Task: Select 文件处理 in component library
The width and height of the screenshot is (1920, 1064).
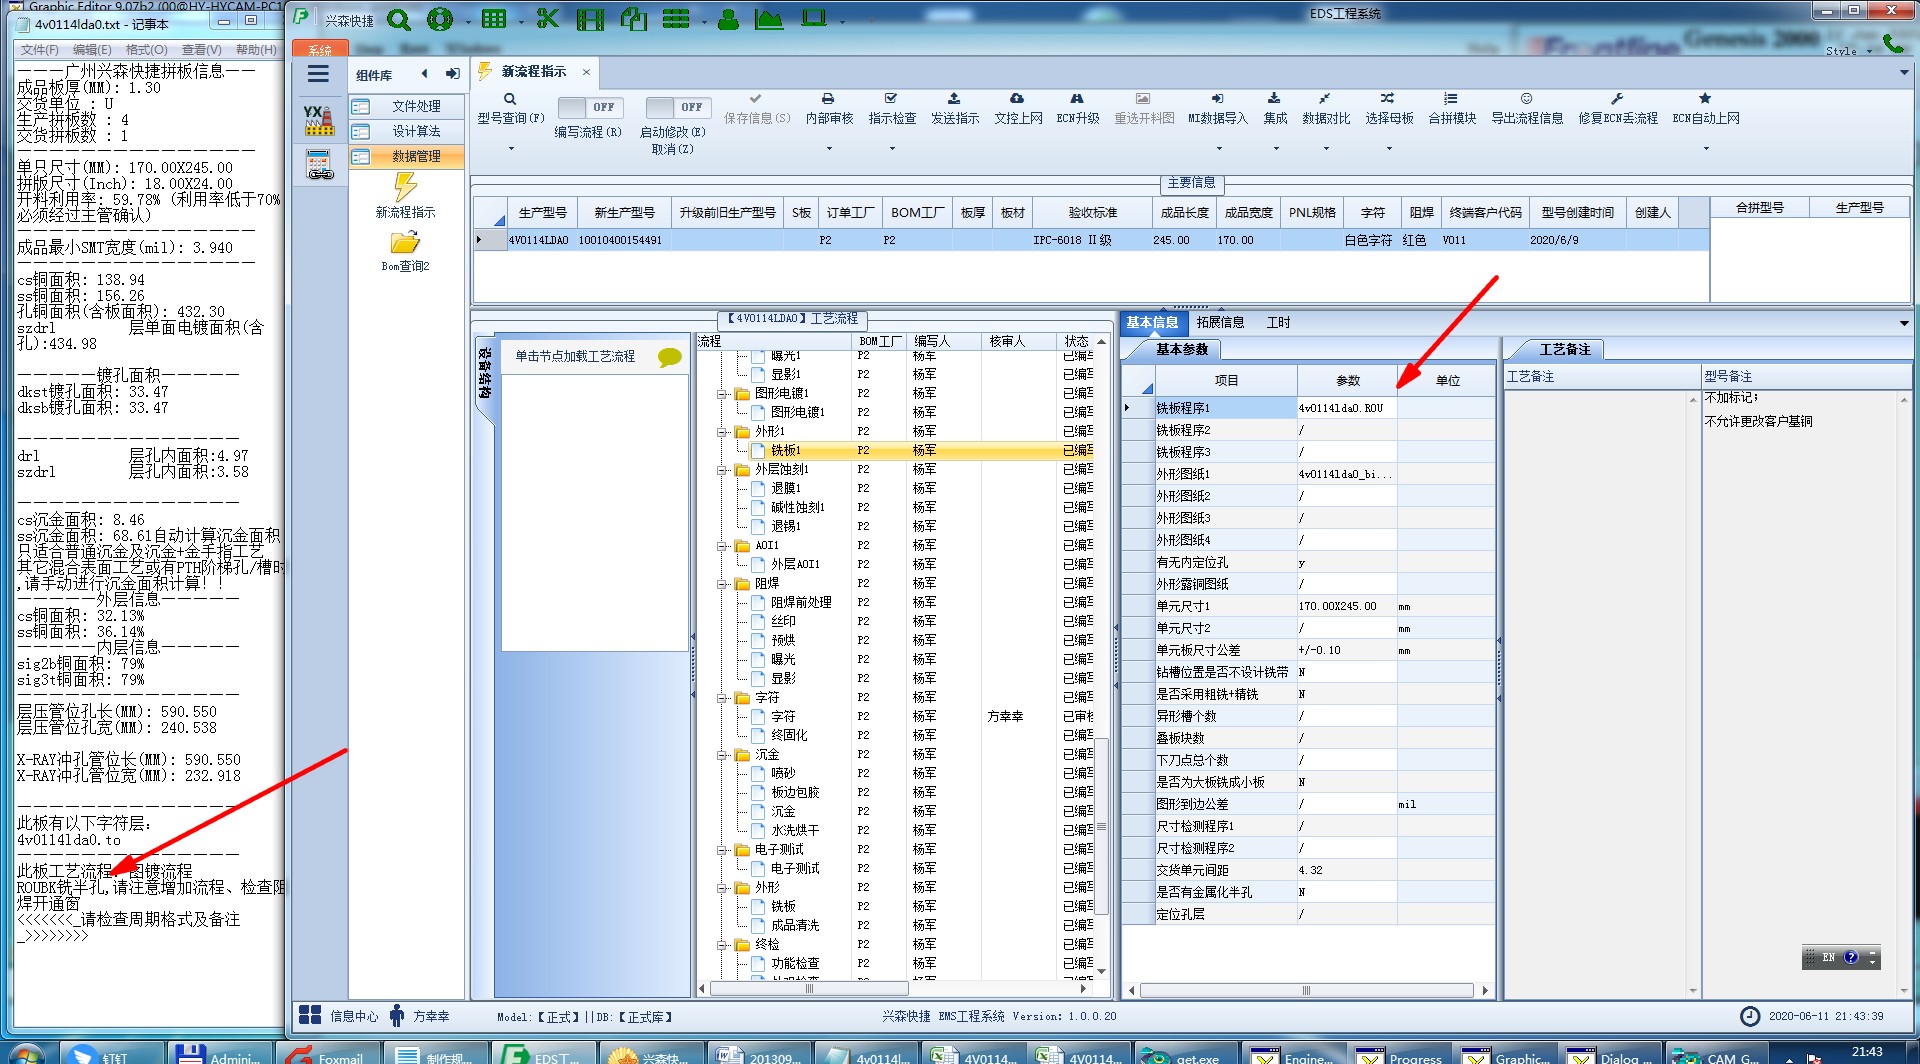Action: (x=407, y=106)
